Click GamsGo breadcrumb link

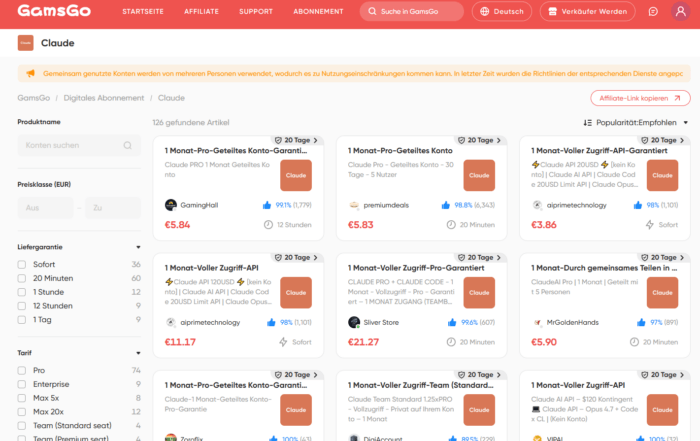33,98
